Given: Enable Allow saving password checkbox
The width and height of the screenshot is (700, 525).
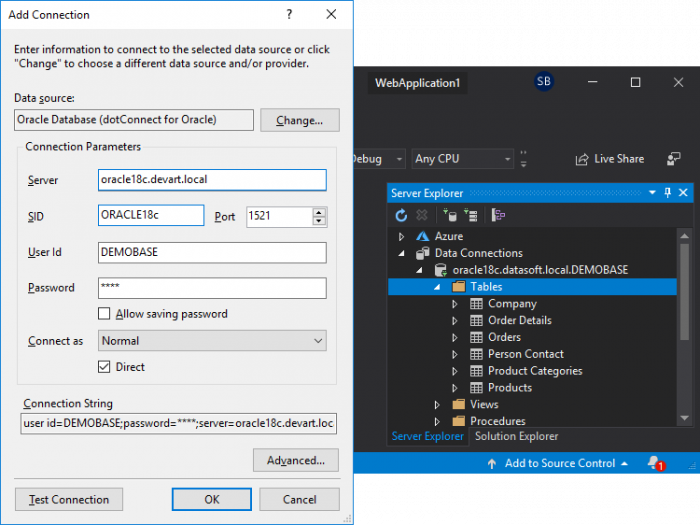Looking at the screenshot, I should coord(104,313).
